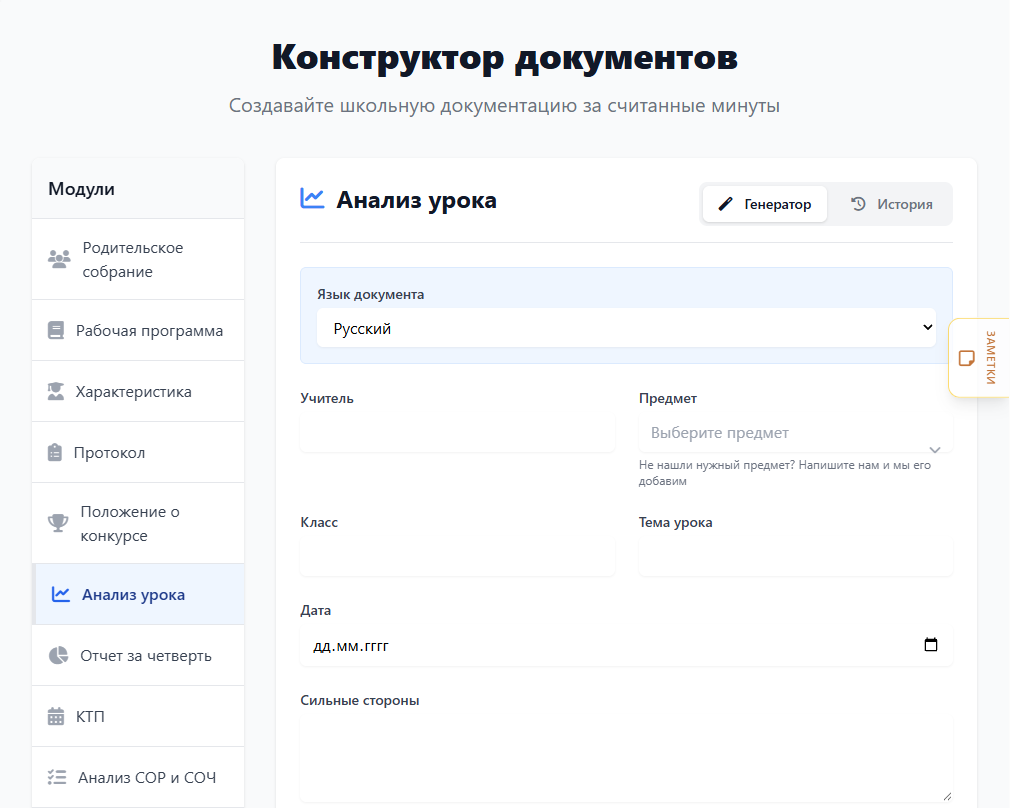Screen dimensions: 1010x808
Task: Click the pie chart icon for Отчет за четверть
Action: pyautogui.click(x=58, y=655)
